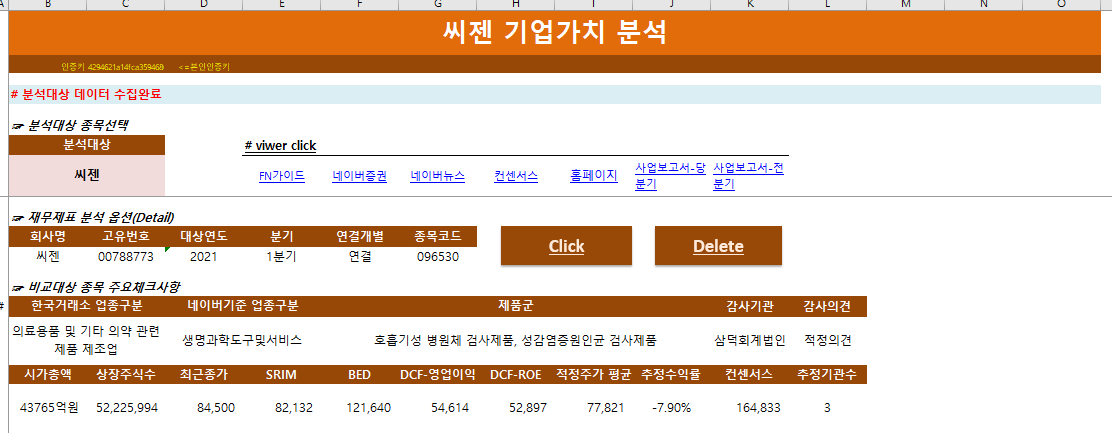Select the 상장주식수 value 52,225,994
Screen dimensions: 1112x433
tap(126, 407)
